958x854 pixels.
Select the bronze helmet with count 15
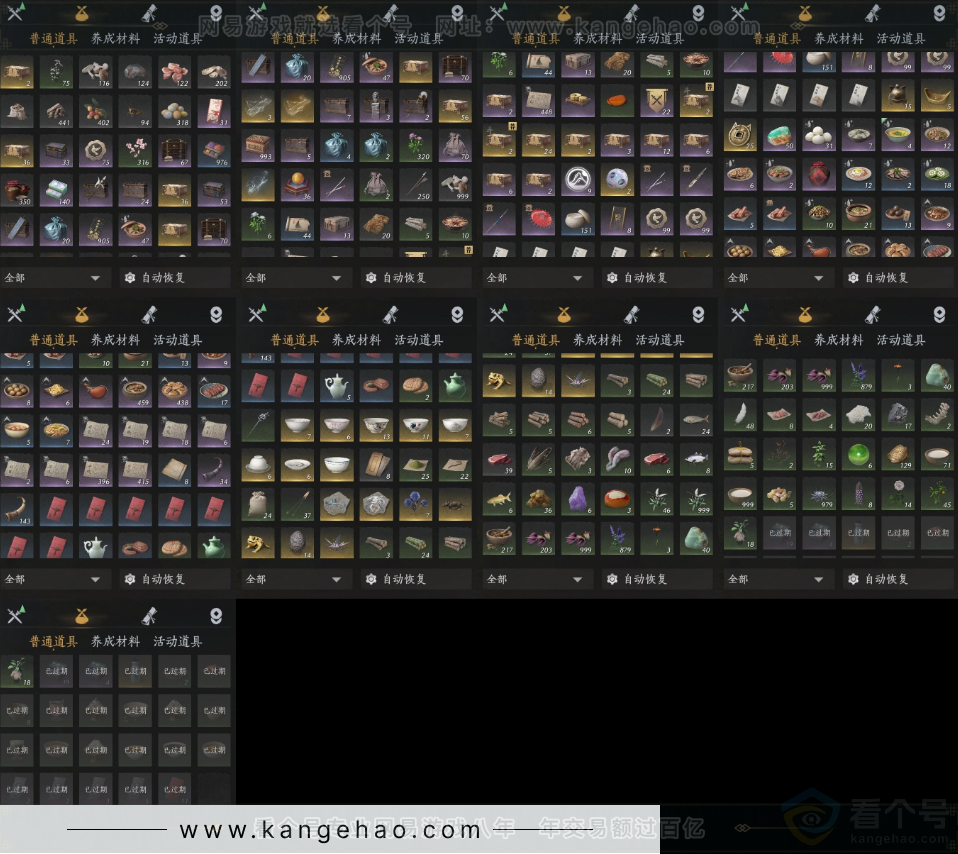click(x=898, y=96)
